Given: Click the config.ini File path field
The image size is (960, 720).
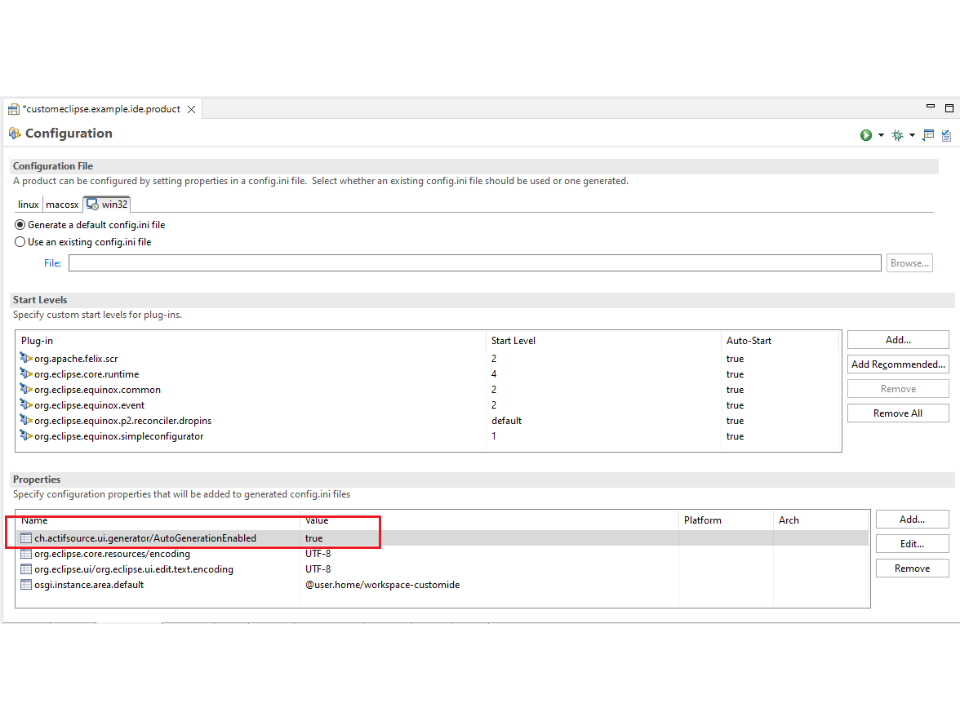Looking at the screenshot, I should tap(474, 263).
